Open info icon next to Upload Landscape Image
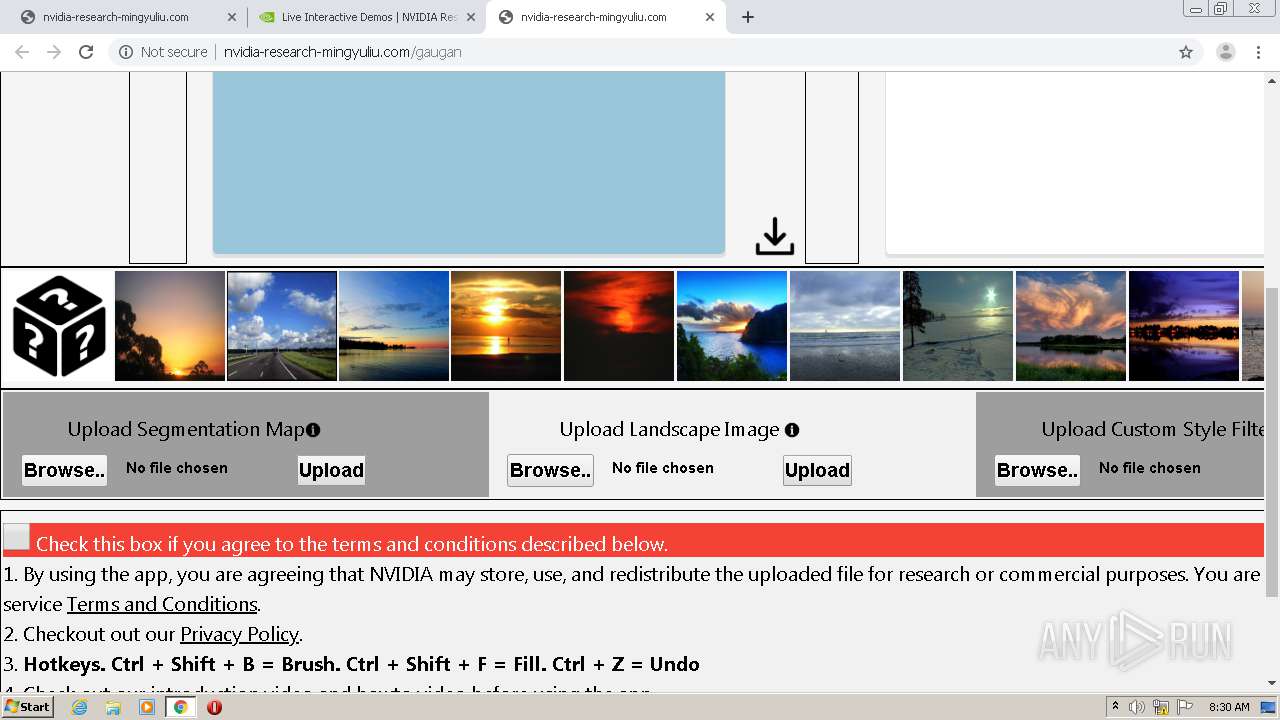The height and width of the screenshot is (720, 1280). click(792, 430)
